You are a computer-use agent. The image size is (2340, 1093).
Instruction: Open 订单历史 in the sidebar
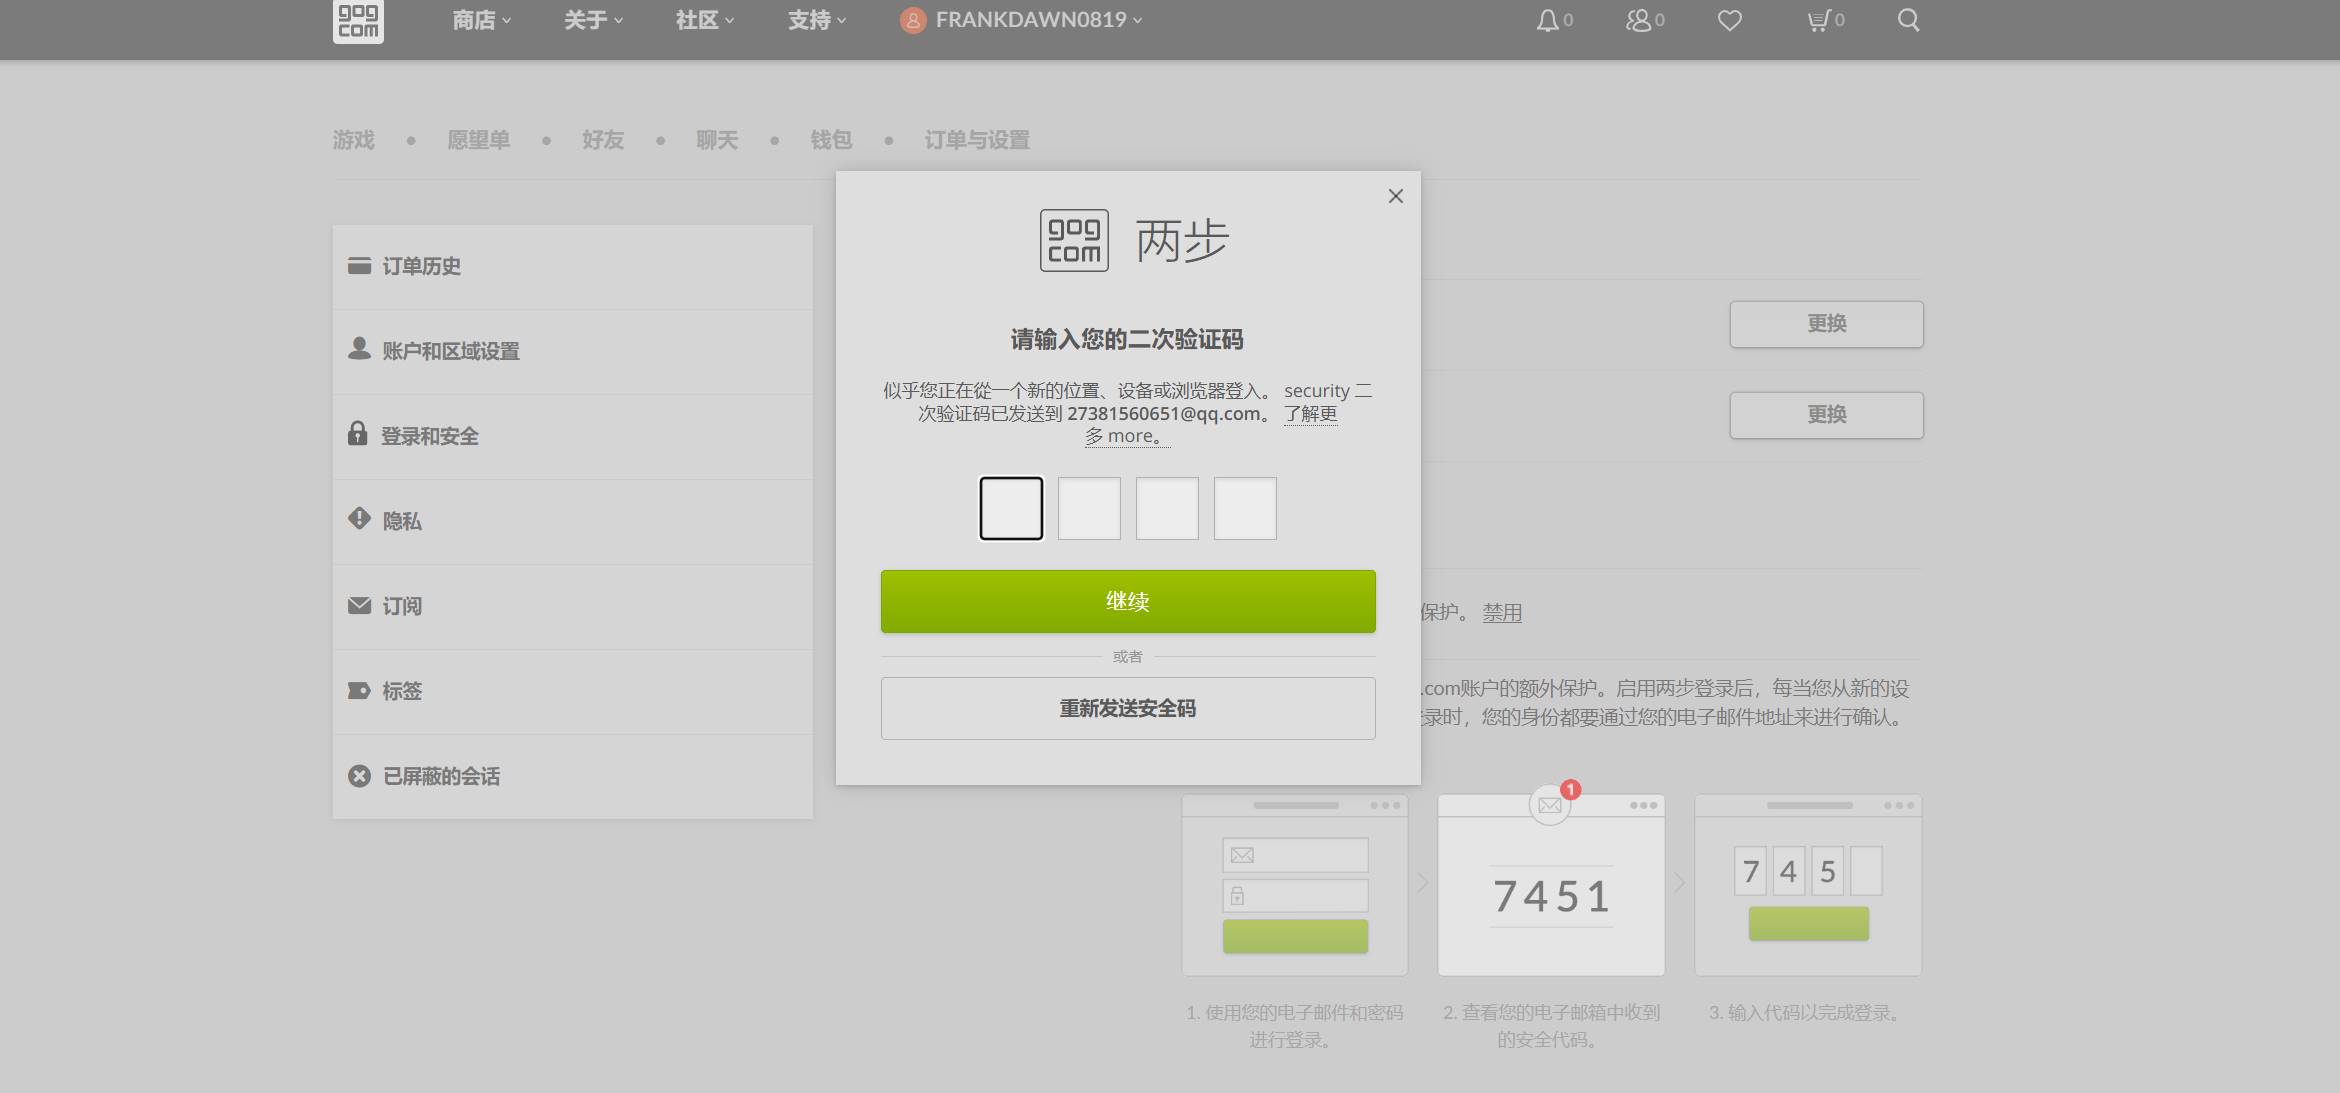[573, 266]
